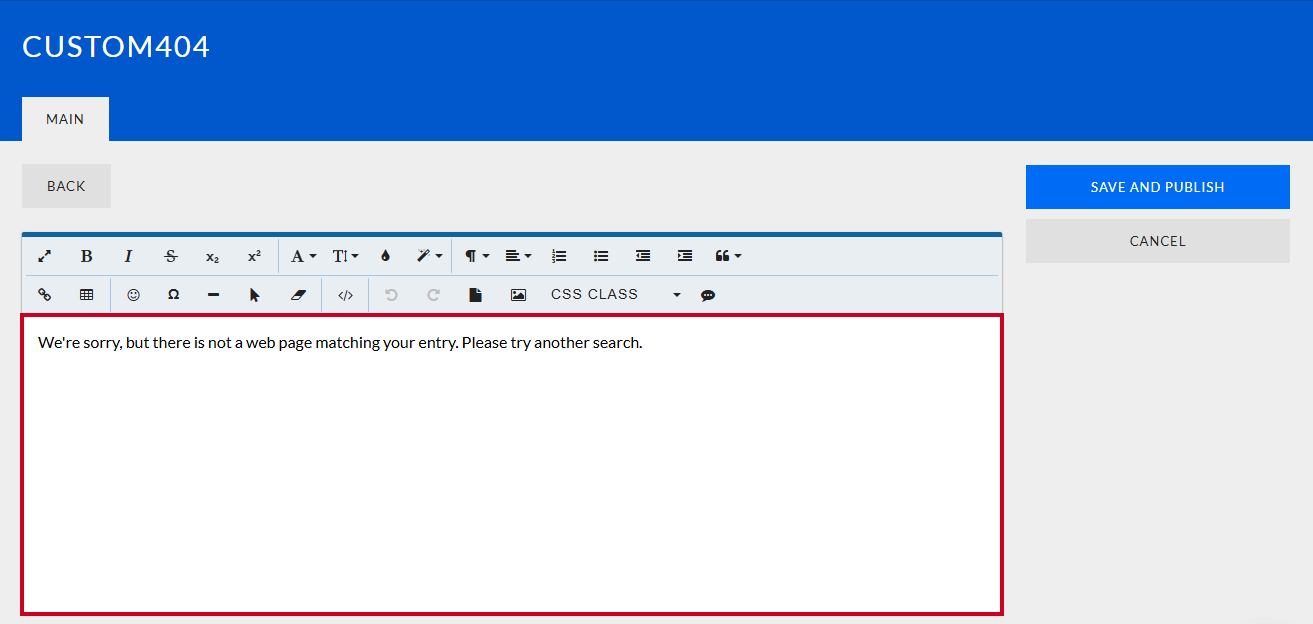1313x624 pixels.
Task: Click the "We're sorry" message text
Action: [340, 343]
